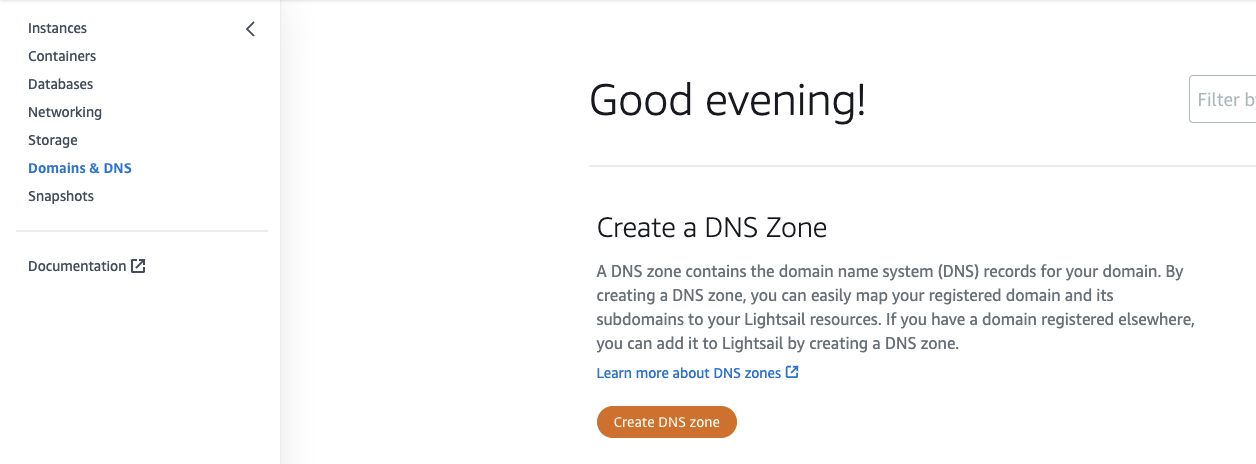Go to Containers in the sidebar
The height and width of the screenshot is (464, 1256).
pyautogui.click(x=62, y=56)
